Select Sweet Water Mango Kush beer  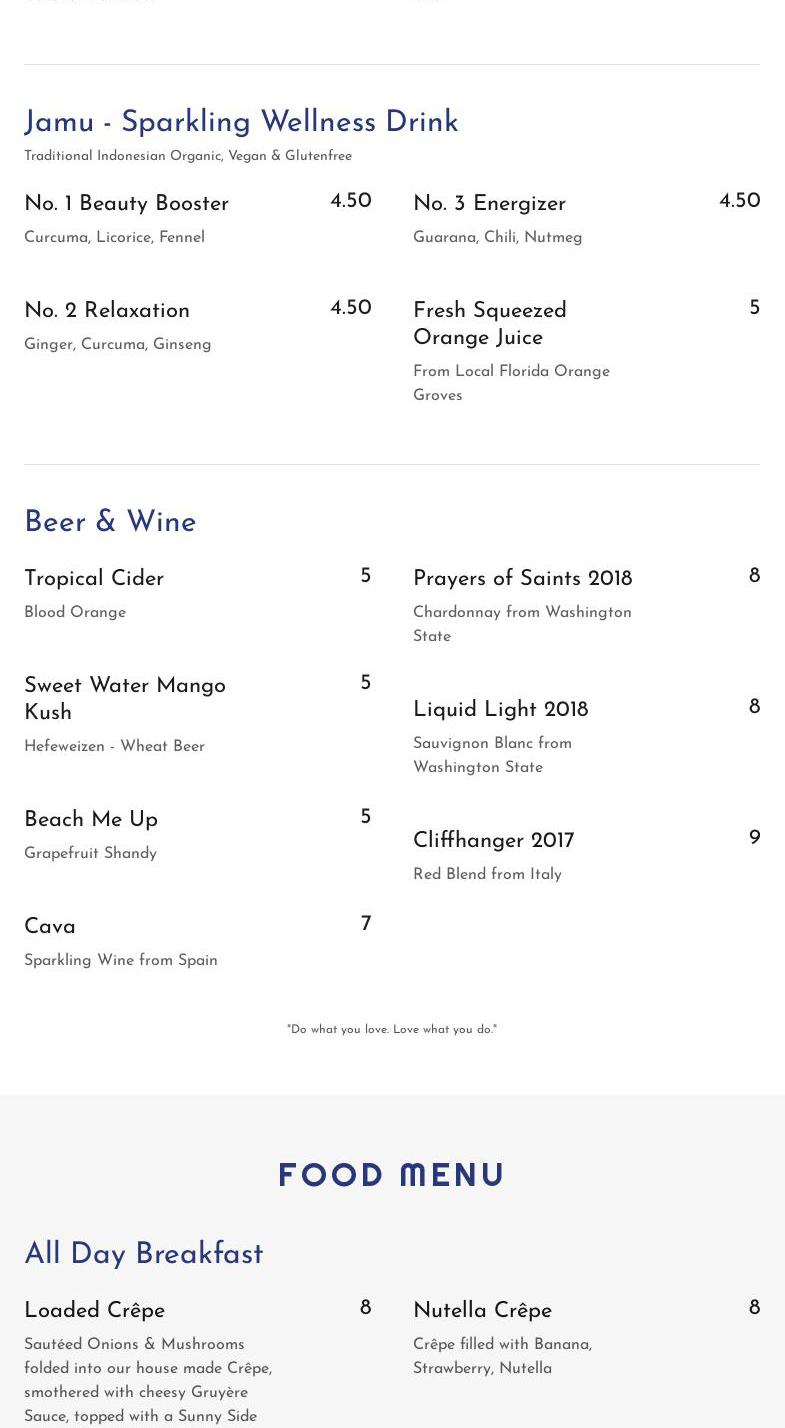coord(125,699)
